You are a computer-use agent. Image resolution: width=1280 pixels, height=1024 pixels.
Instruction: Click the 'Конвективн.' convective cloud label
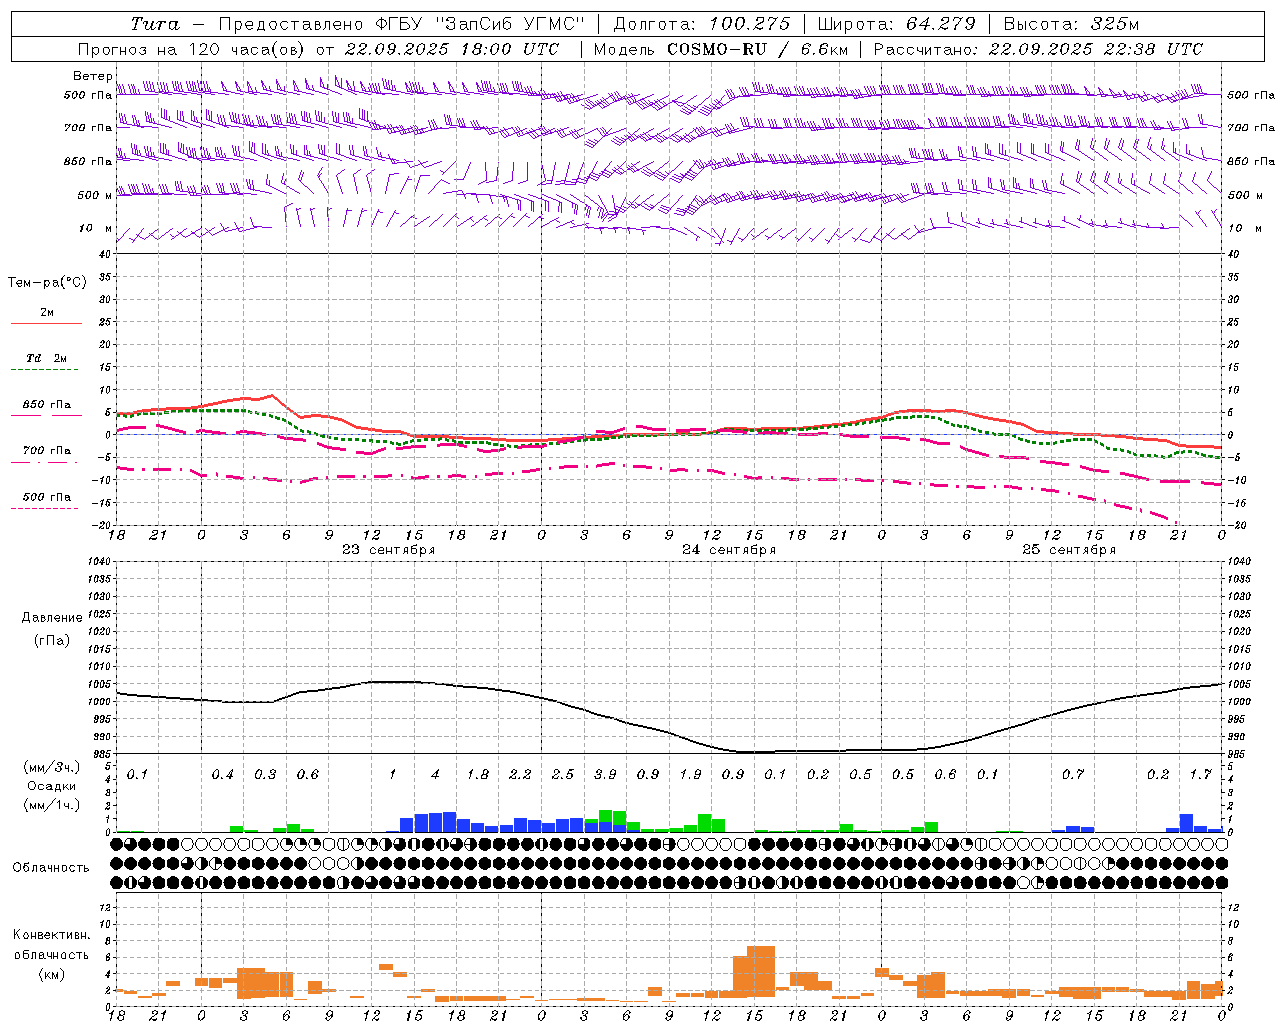coord(52,935)
